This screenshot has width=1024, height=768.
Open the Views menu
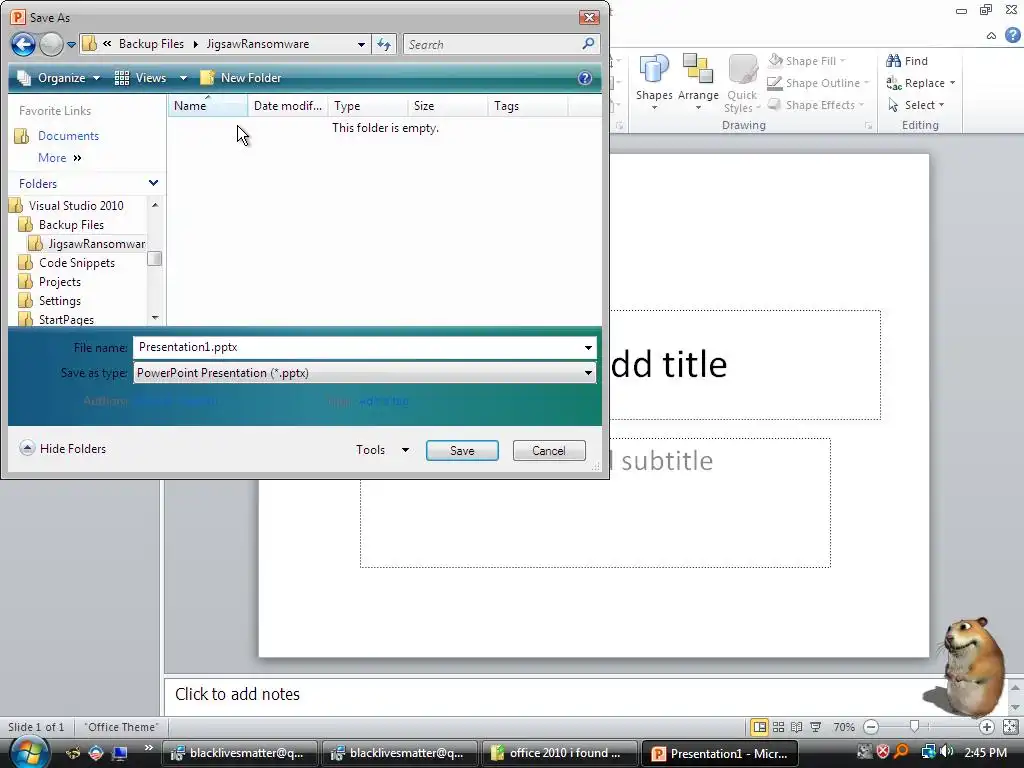[x=143, y=78]
